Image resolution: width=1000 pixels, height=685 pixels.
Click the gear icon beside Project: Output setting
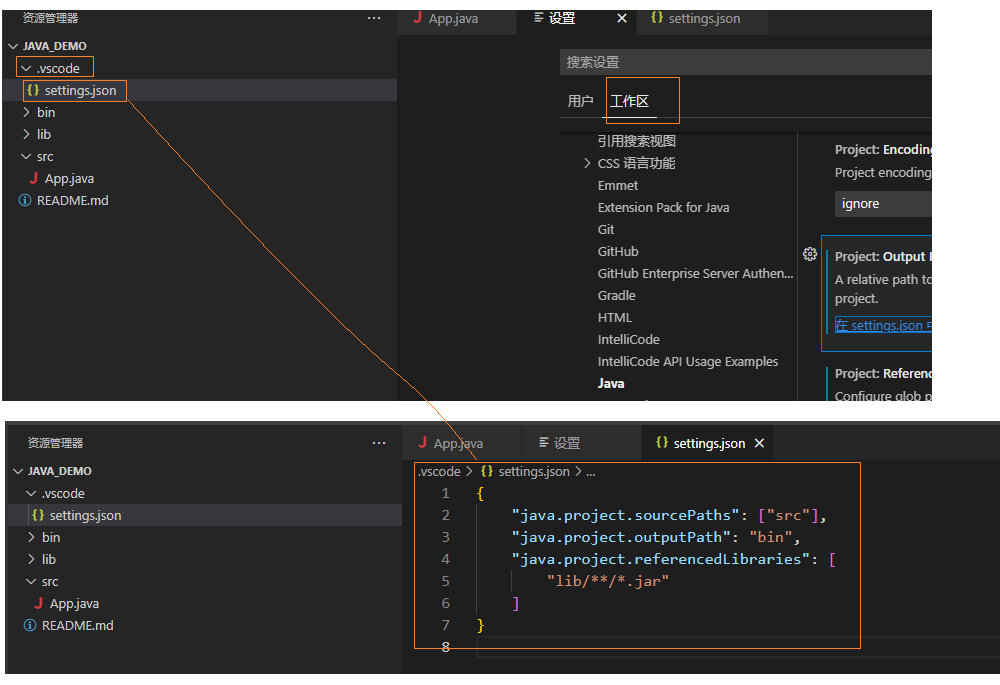(810, 254)
